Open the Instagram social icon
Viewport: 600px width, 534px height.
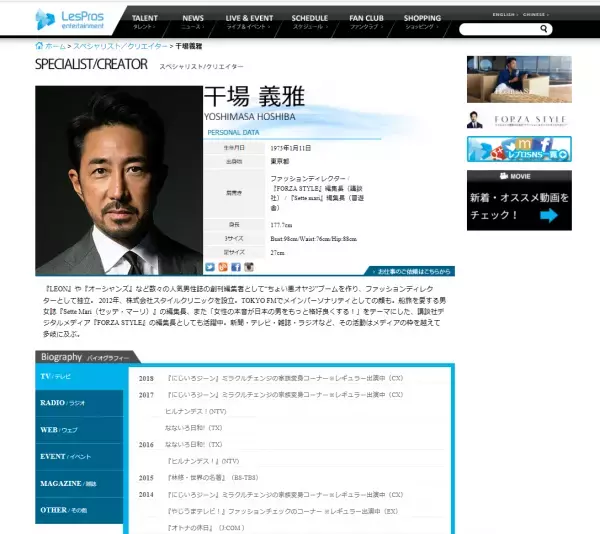click(249, 267)
